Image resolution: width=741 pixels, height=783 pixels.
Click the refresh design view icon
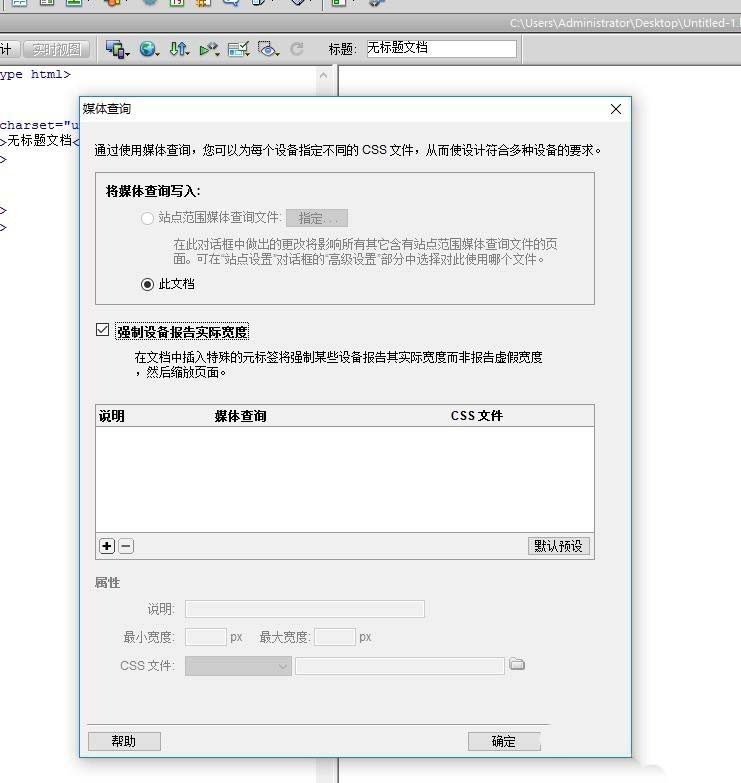pos(297,49)
